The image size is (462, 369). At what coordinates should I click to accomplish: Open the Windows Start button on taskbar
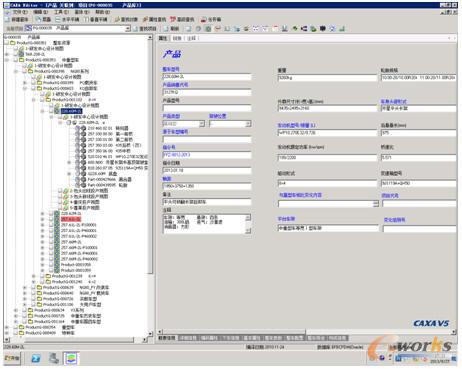pyautogui.click(x=12, y=358)
